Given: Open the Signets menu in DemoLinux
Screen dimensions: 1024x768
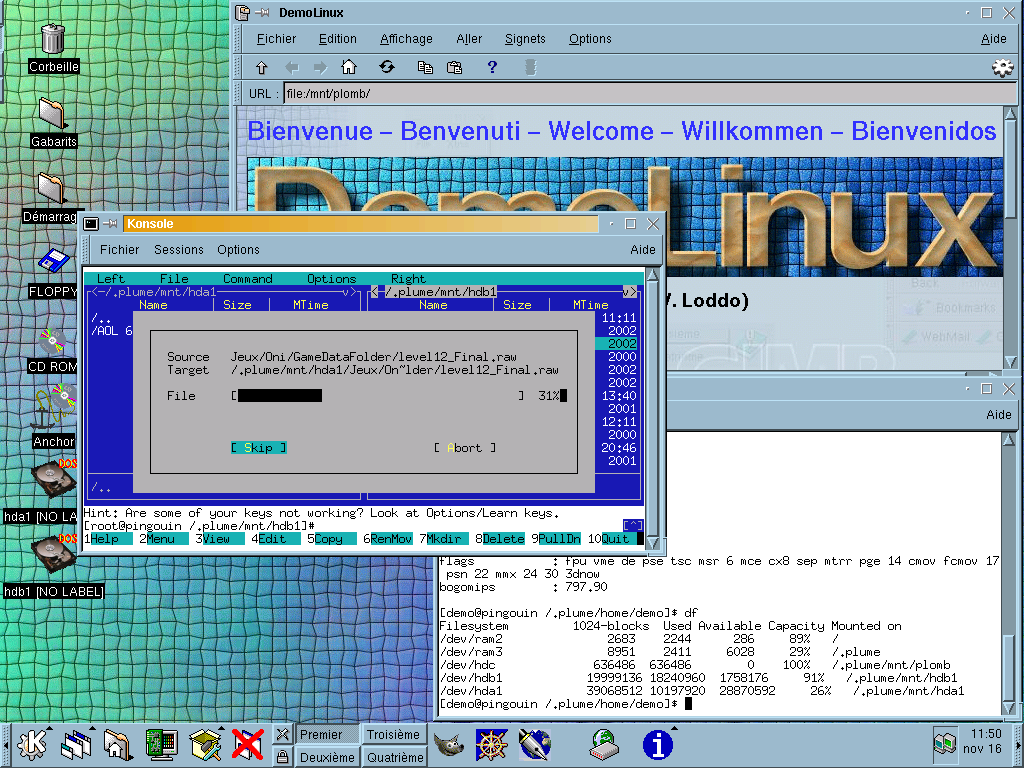Looking at the screenshot, I should 525,39.
